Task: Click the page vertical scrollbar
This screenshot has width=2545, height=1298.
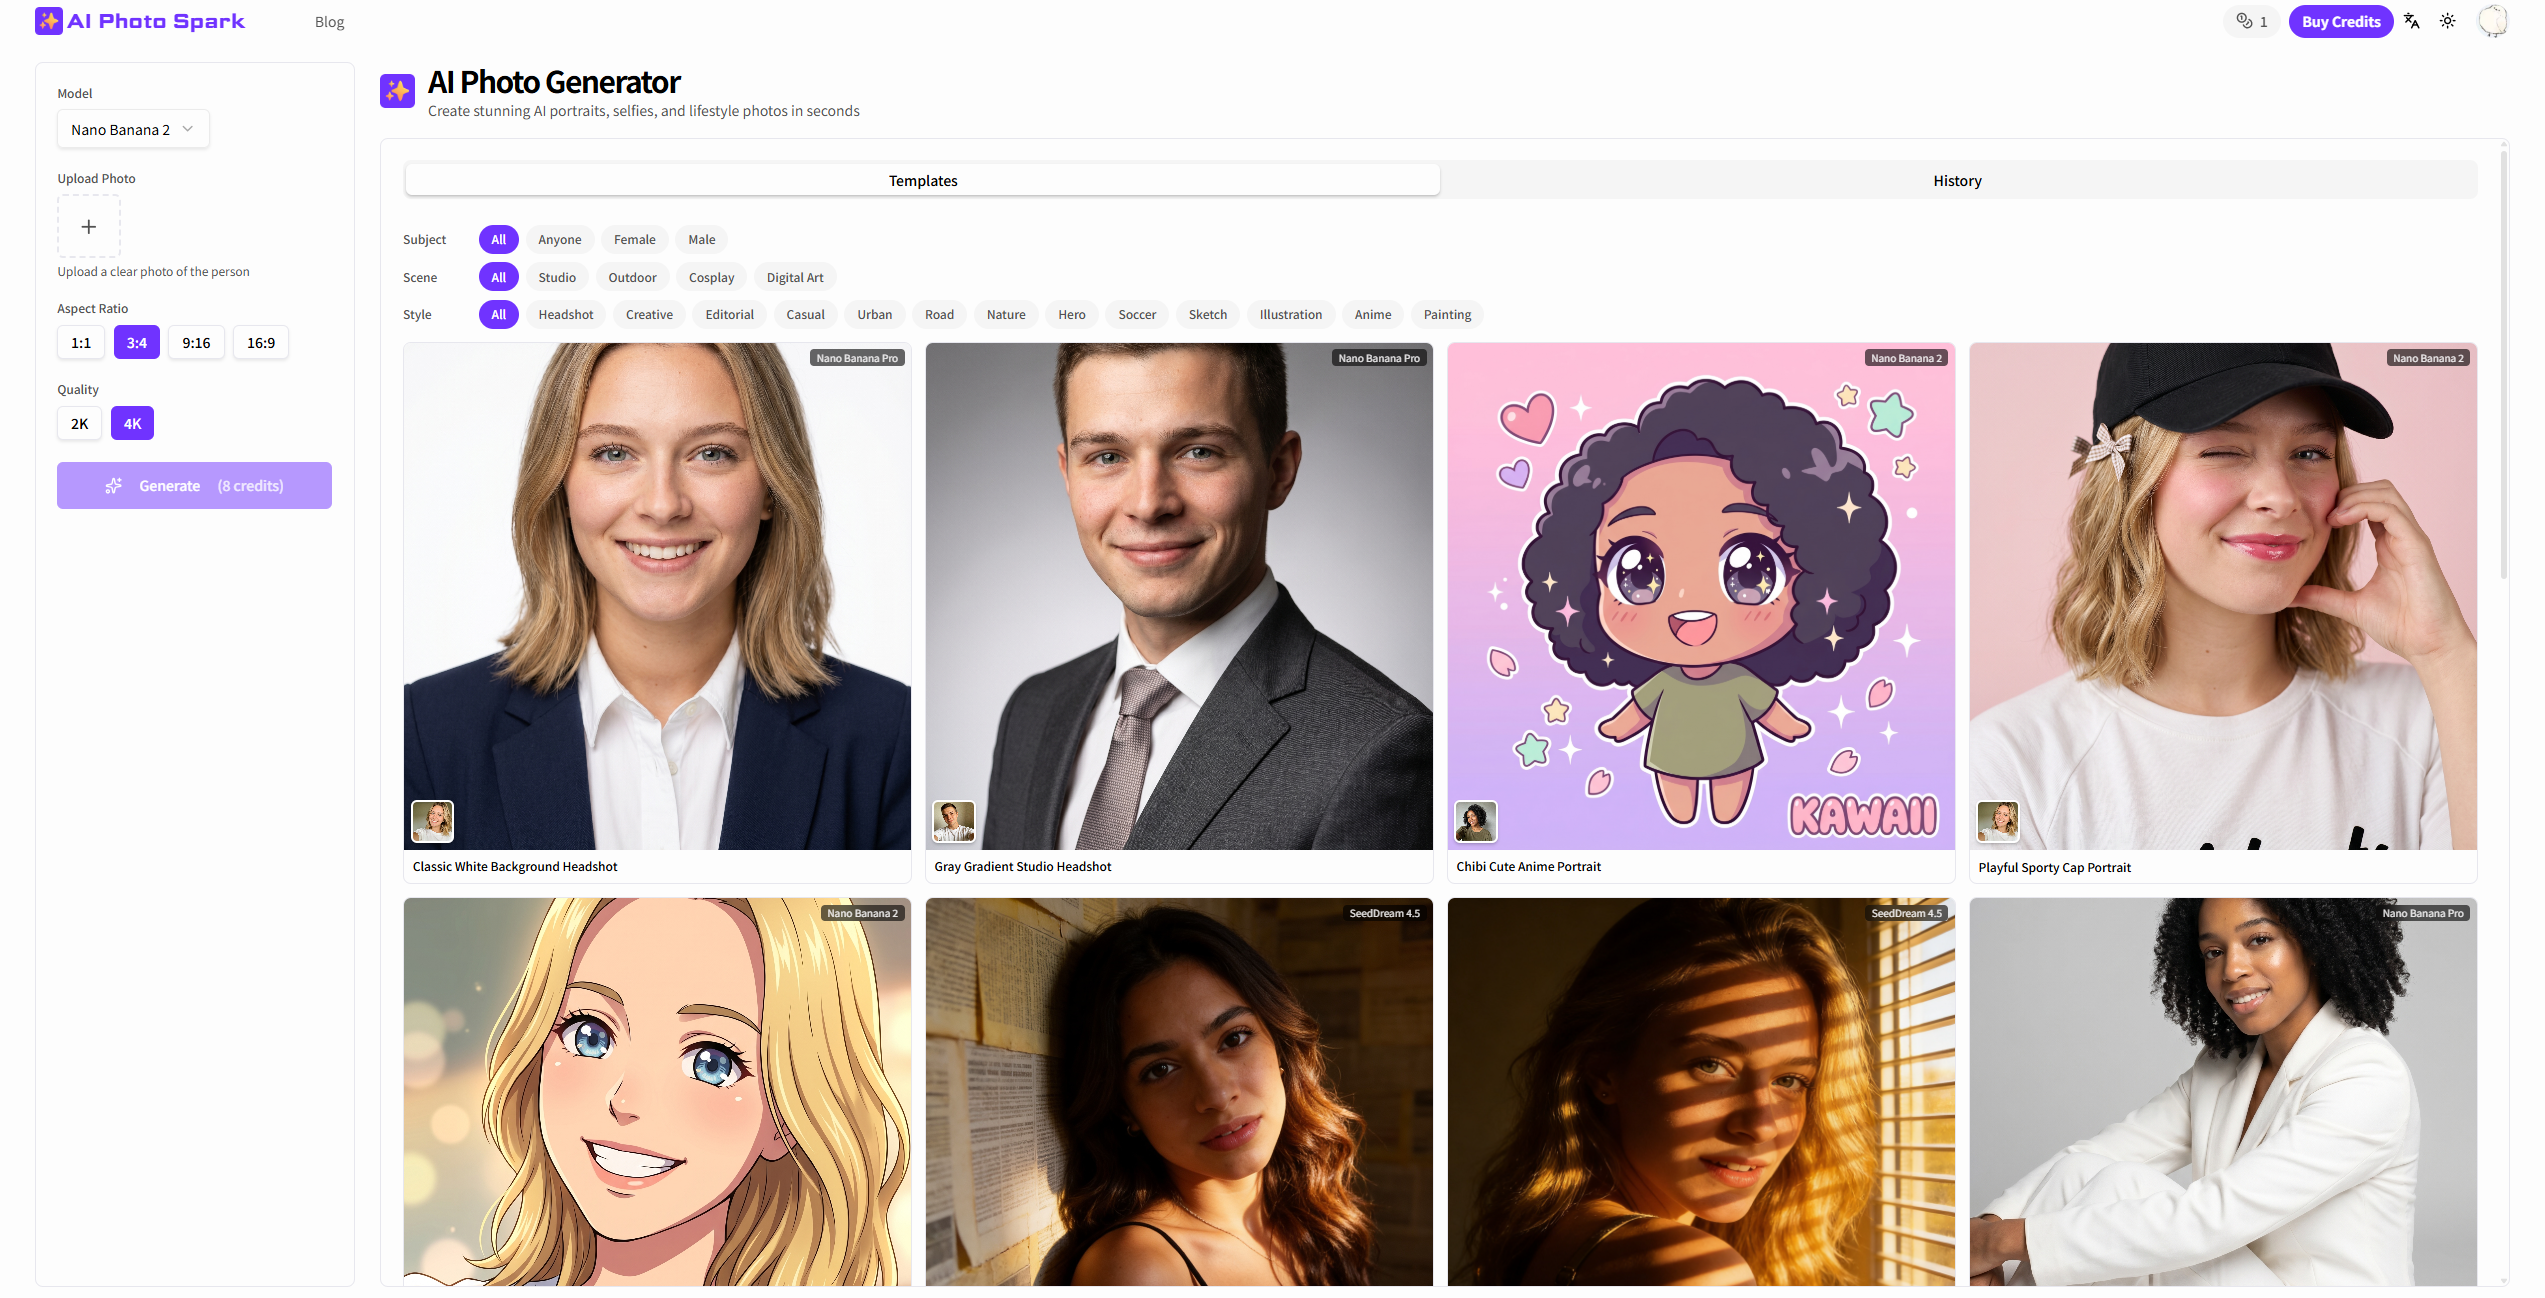Action: coord(2504,365)
